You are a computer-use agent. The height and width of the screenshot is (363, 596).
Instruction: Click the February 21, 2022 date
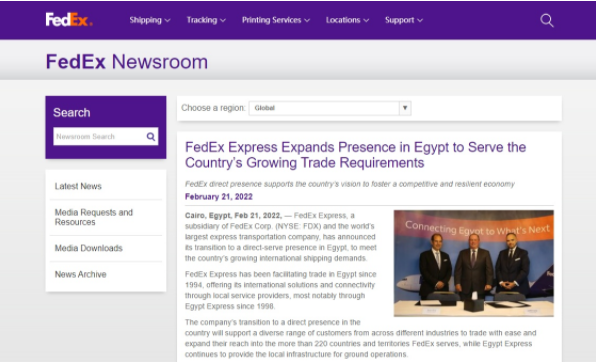219,197
